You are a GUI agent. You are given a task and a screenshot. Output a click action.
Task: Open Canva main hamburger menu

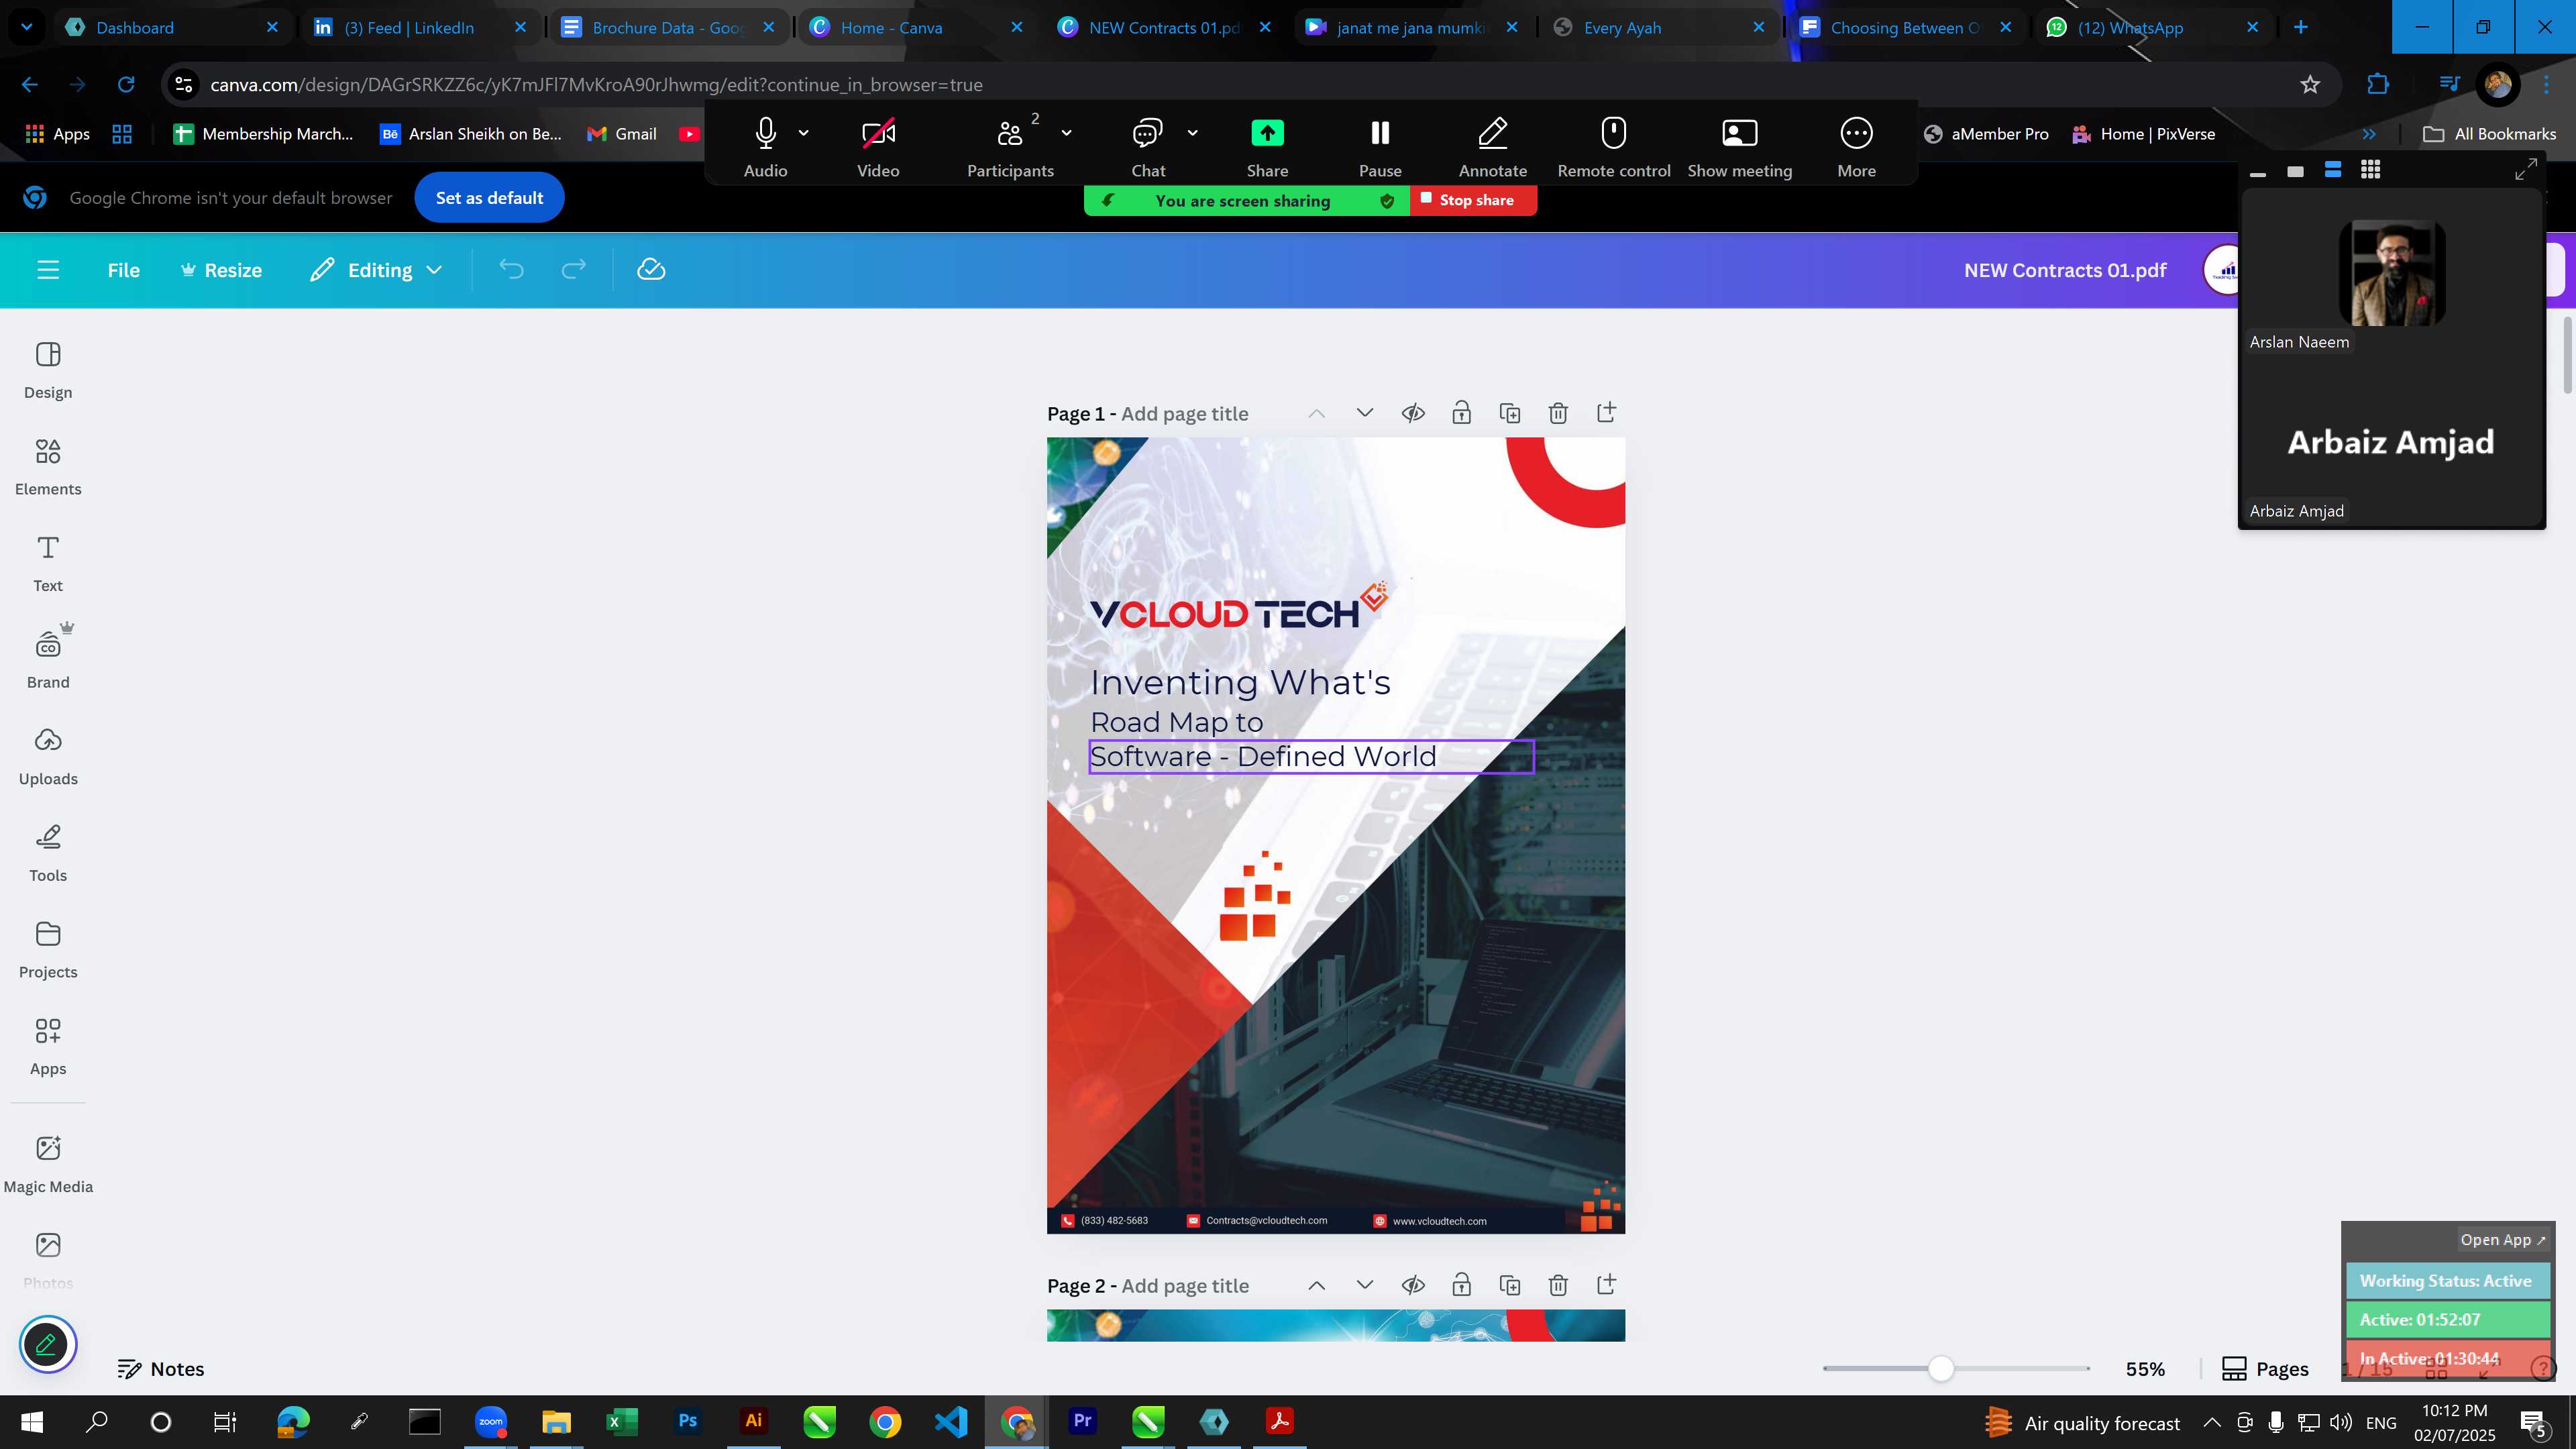tap(48, 270)
